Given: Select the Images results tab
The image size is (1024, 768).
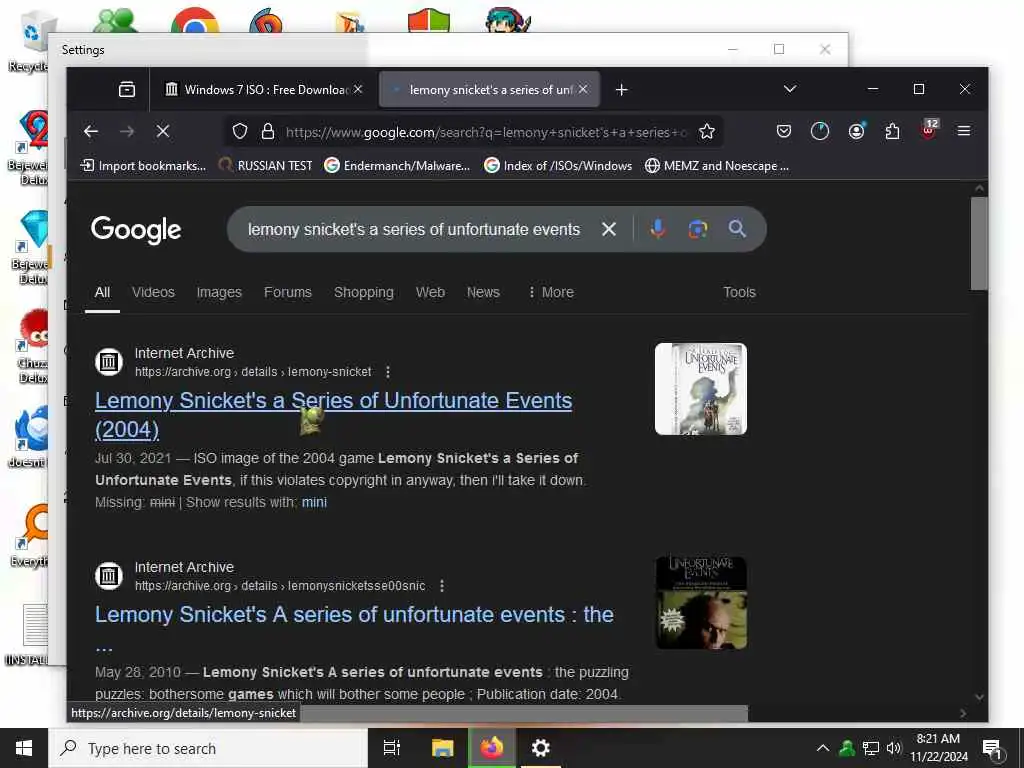Looking at the screenshot, I should tap(219, 293).
